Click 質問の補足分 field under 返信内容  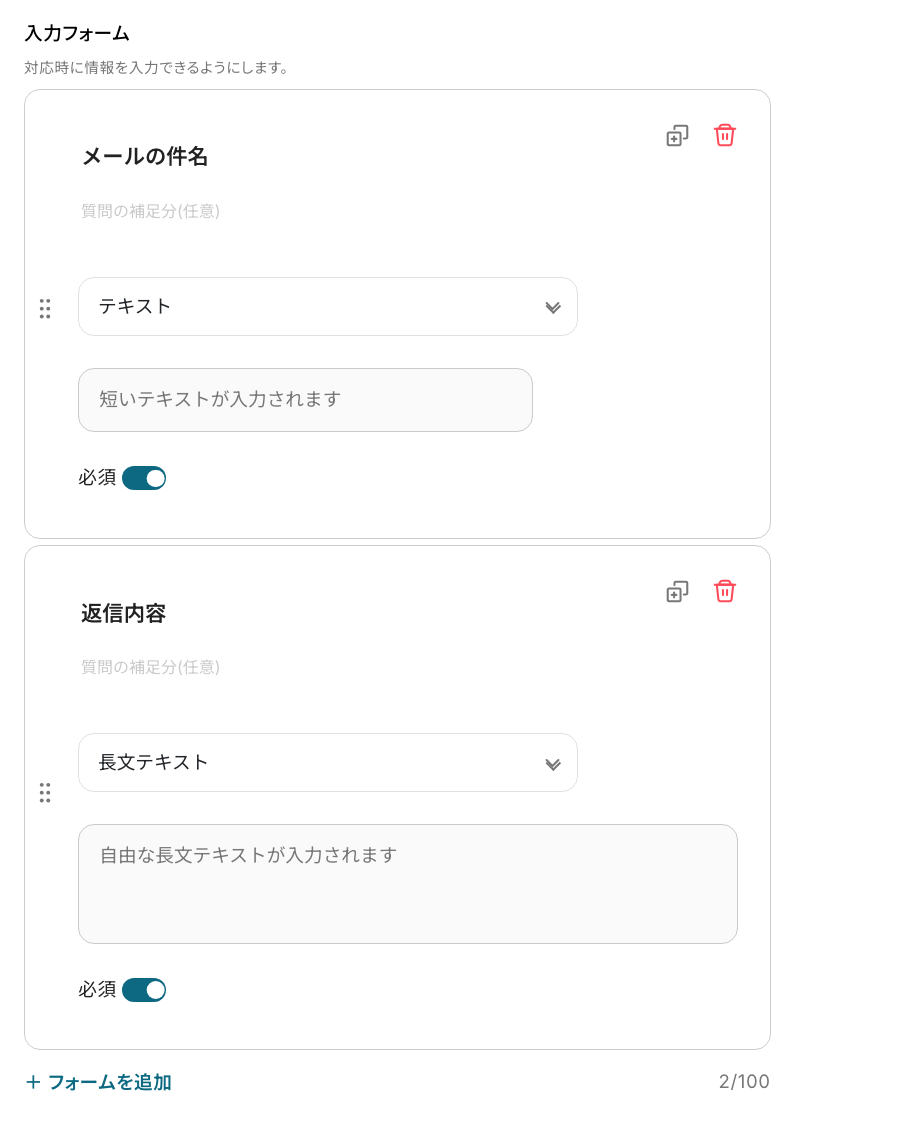click(x=151, y=667)
